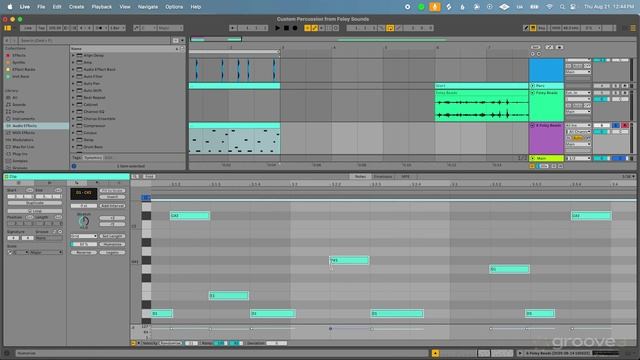Click the Fit to Scale button
The width and height of the screenshot is (640, 360).
[x=112, y=191]
